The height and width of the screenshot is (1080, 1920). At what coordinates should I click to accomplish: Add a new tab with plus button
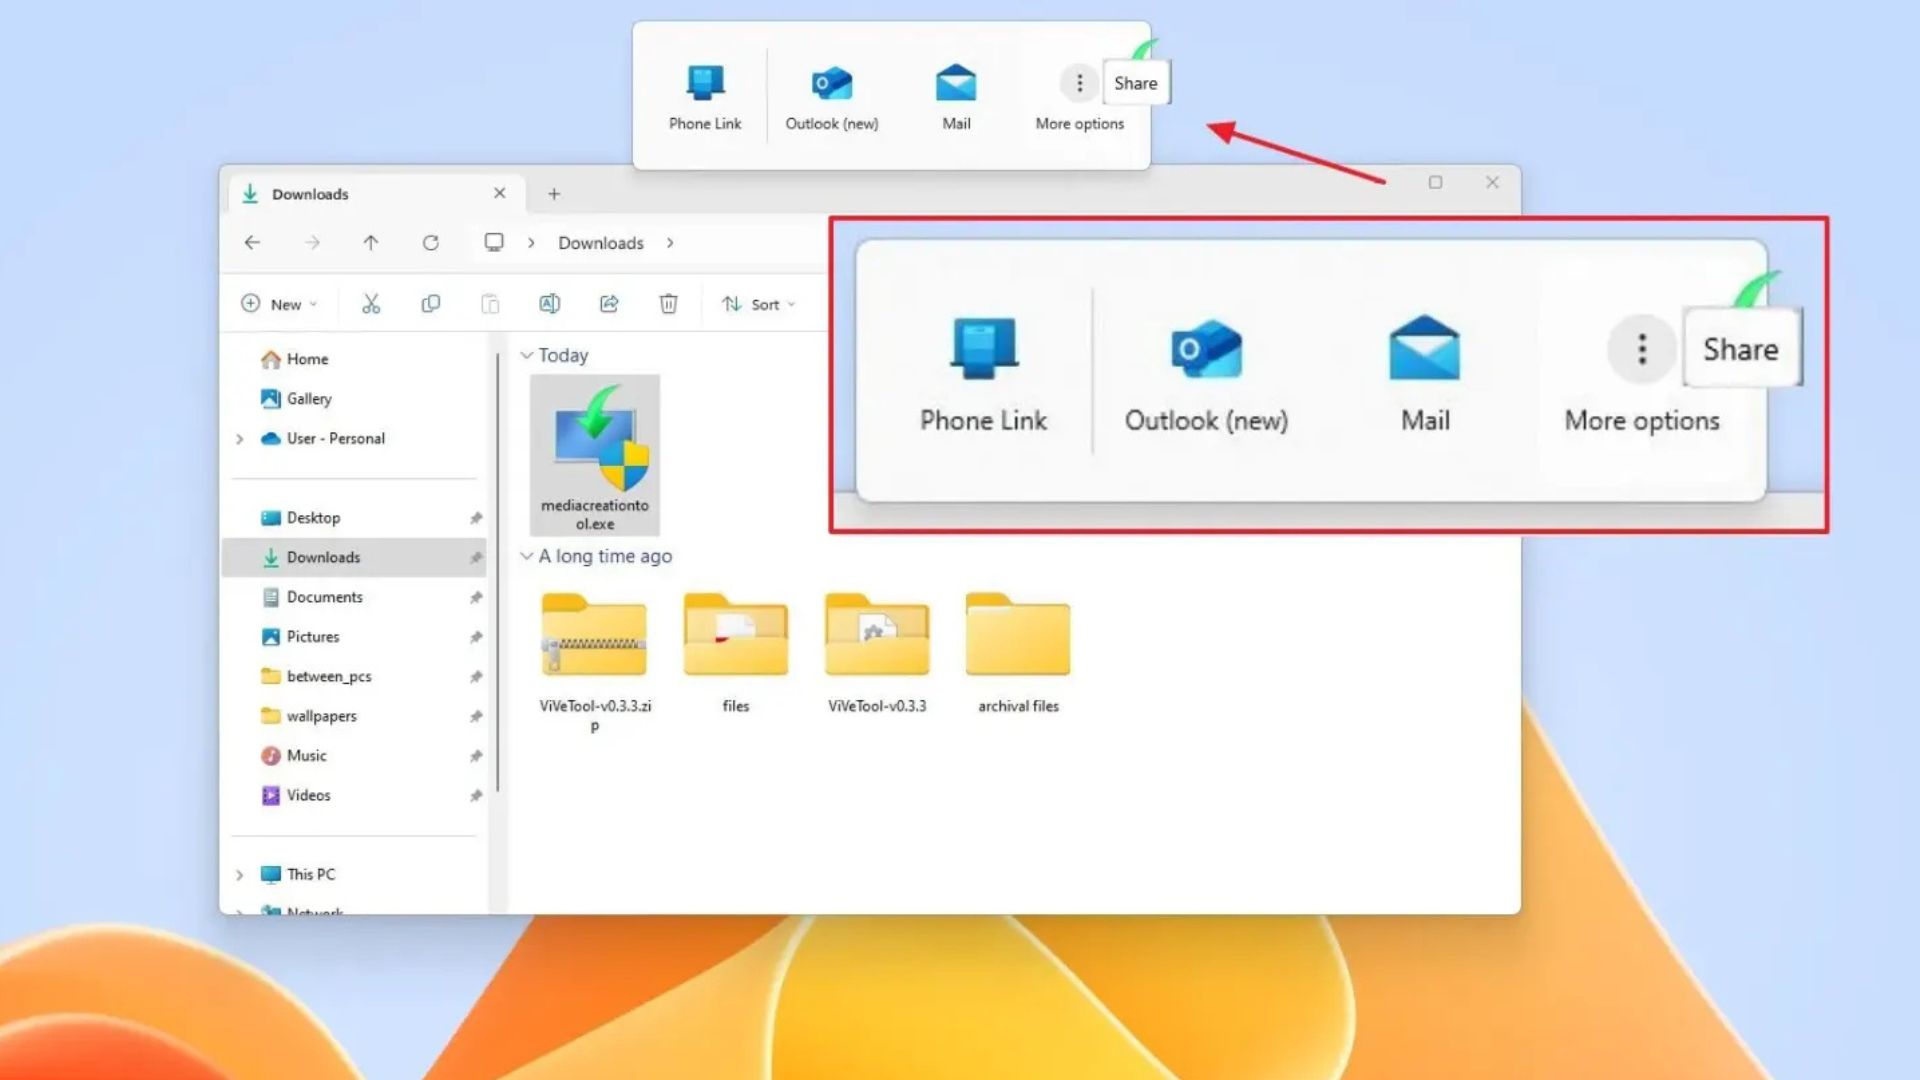pyautogui.click(x=554, y=194)
